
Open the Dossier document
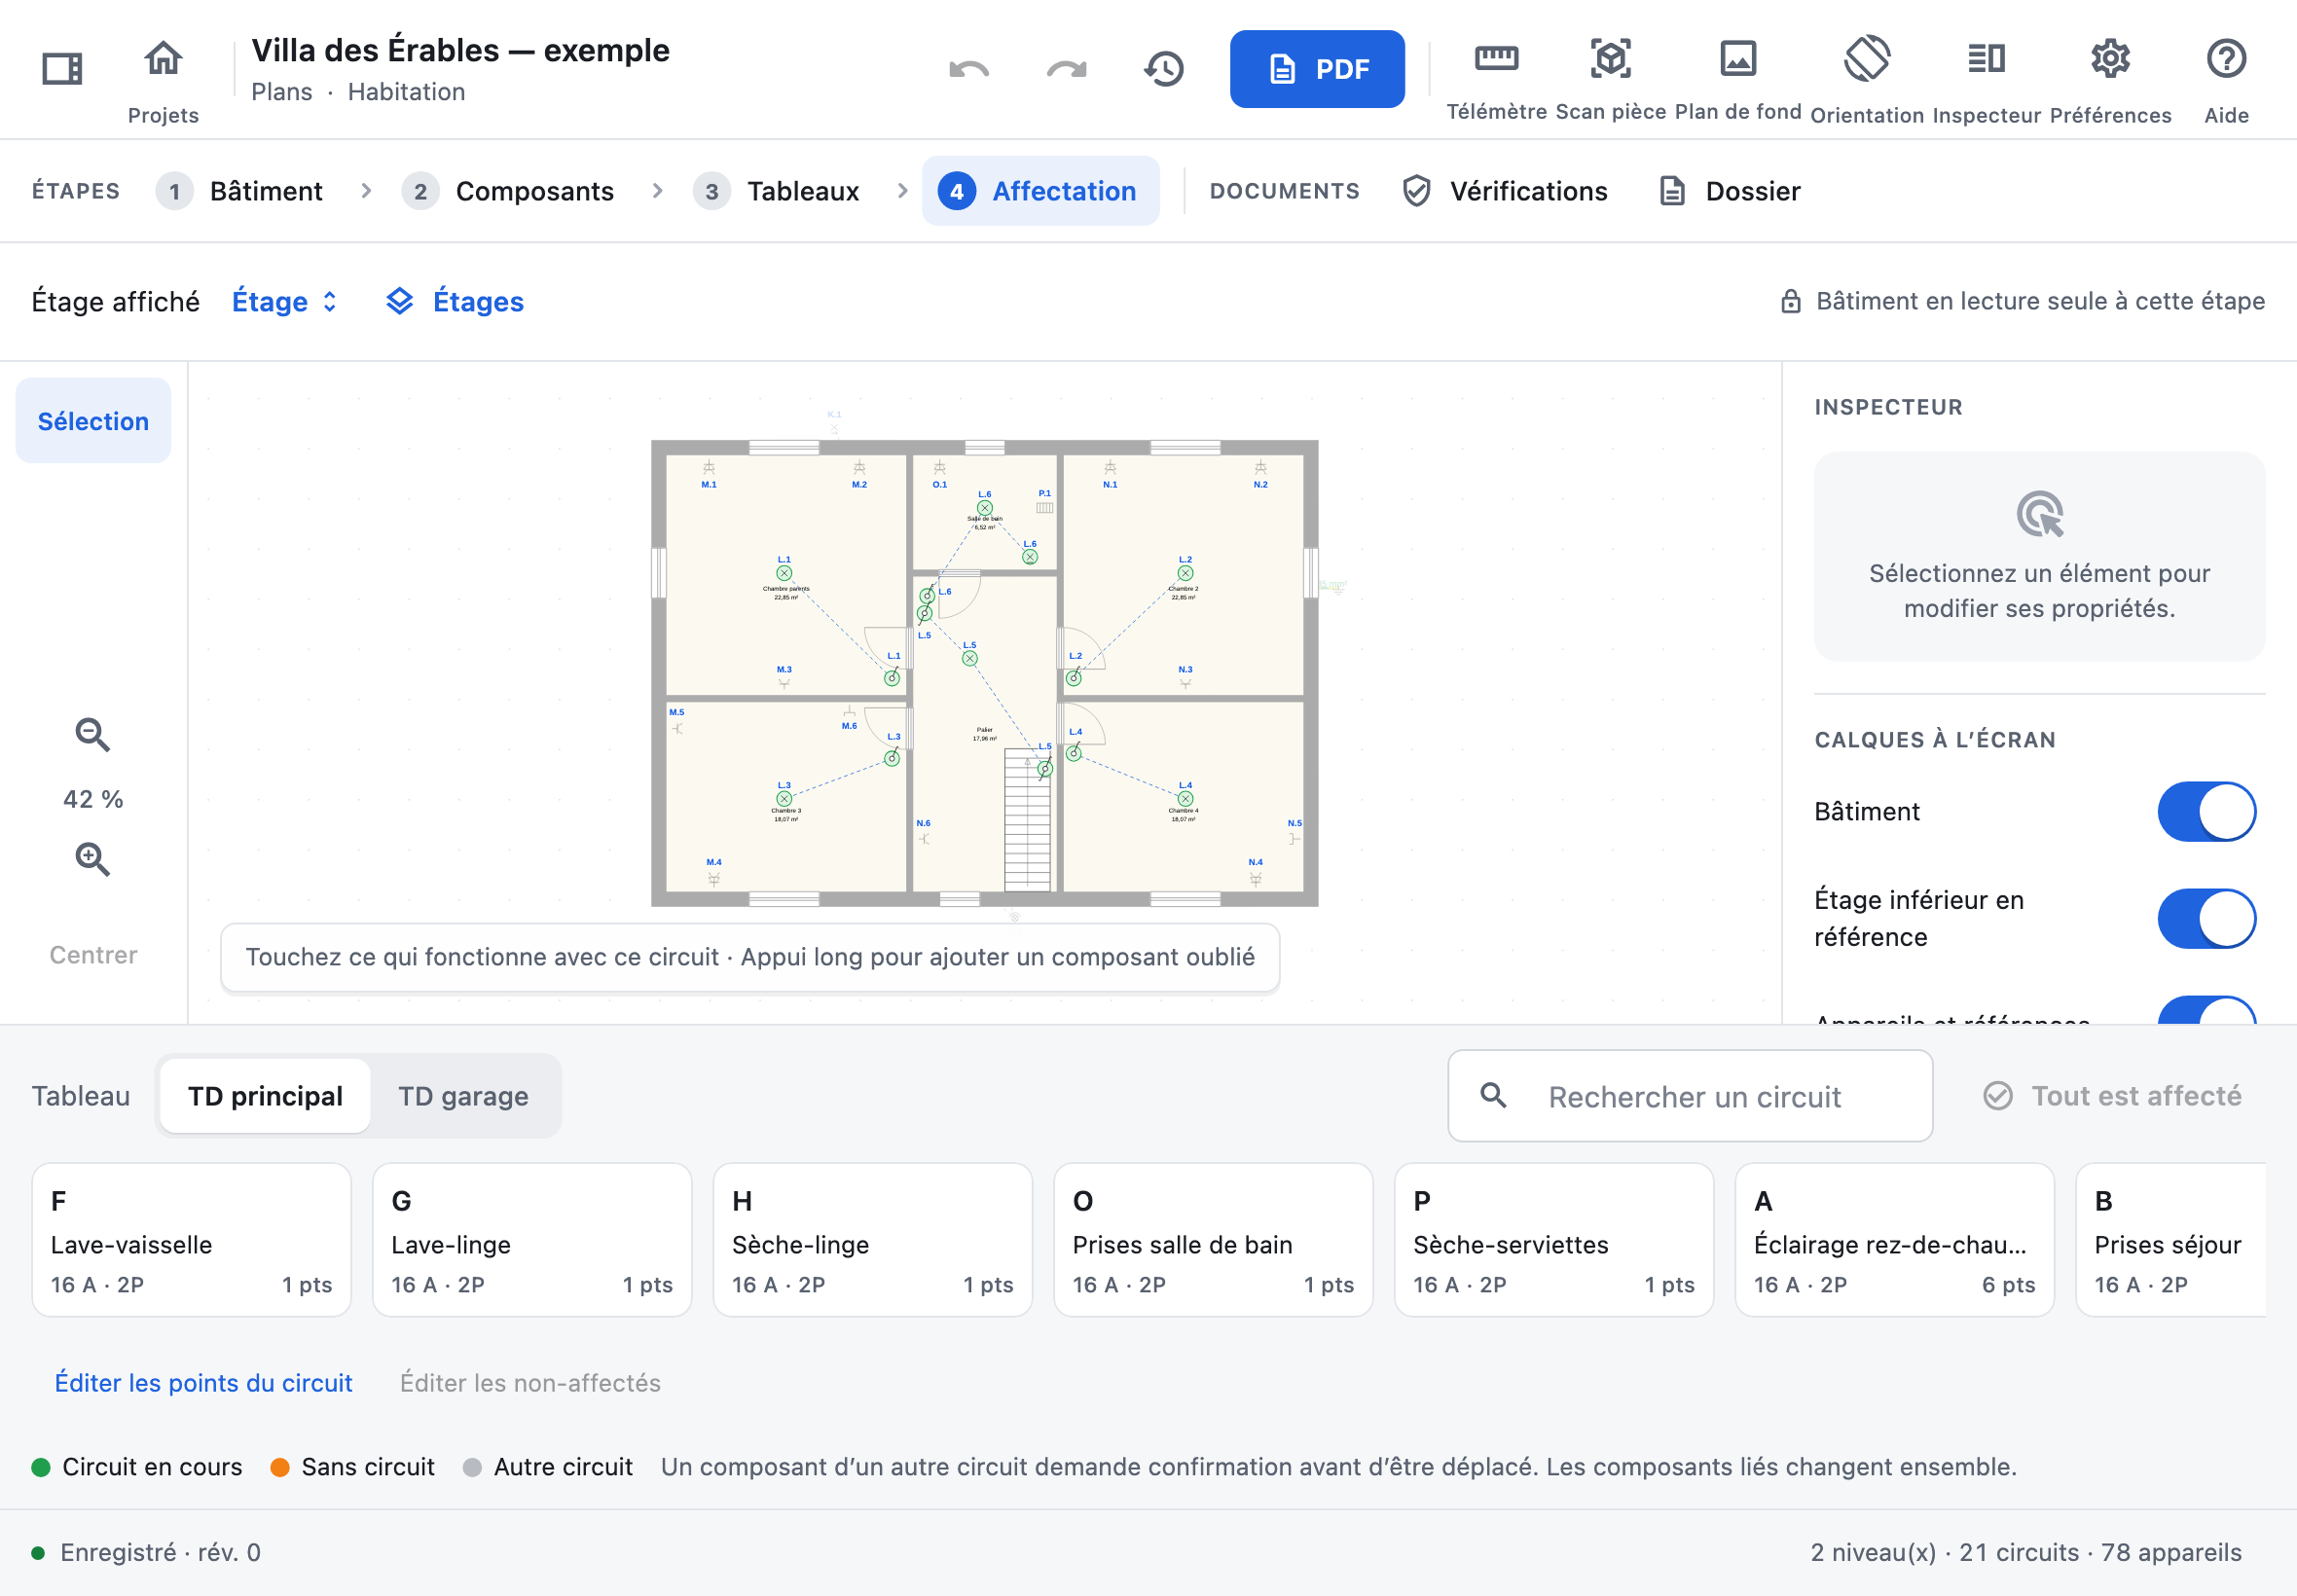click(x=1729, y=191)
